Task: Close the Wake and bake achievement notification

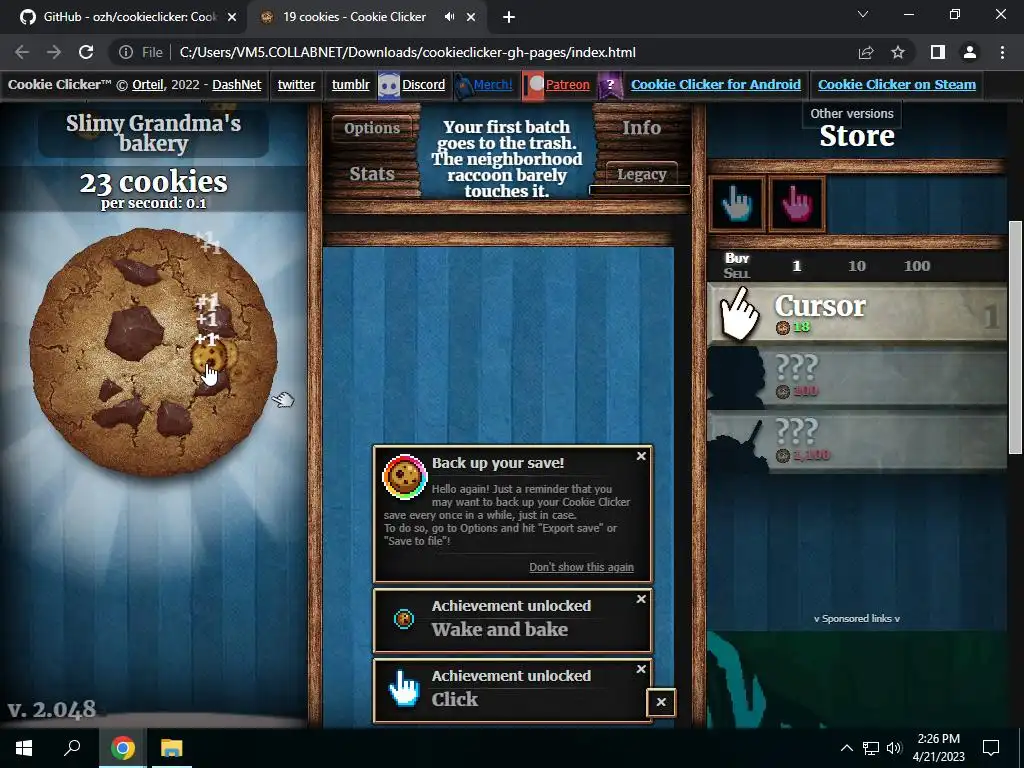Action: [641, 599]
